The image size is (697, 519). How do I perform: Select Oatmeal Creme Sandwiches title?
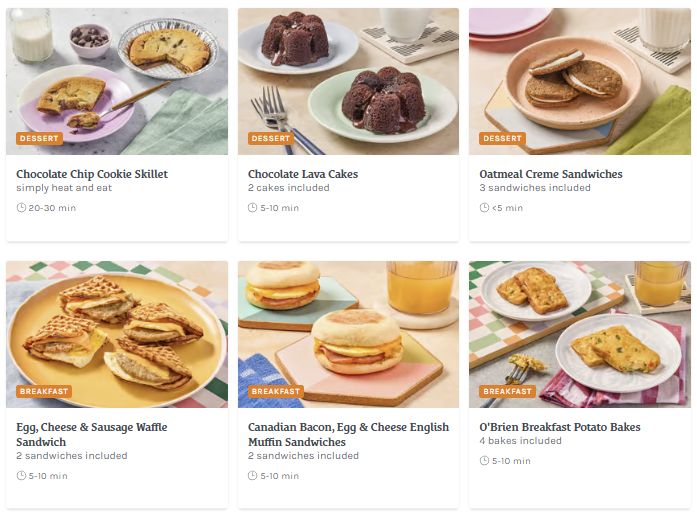(x=551, y=174)
